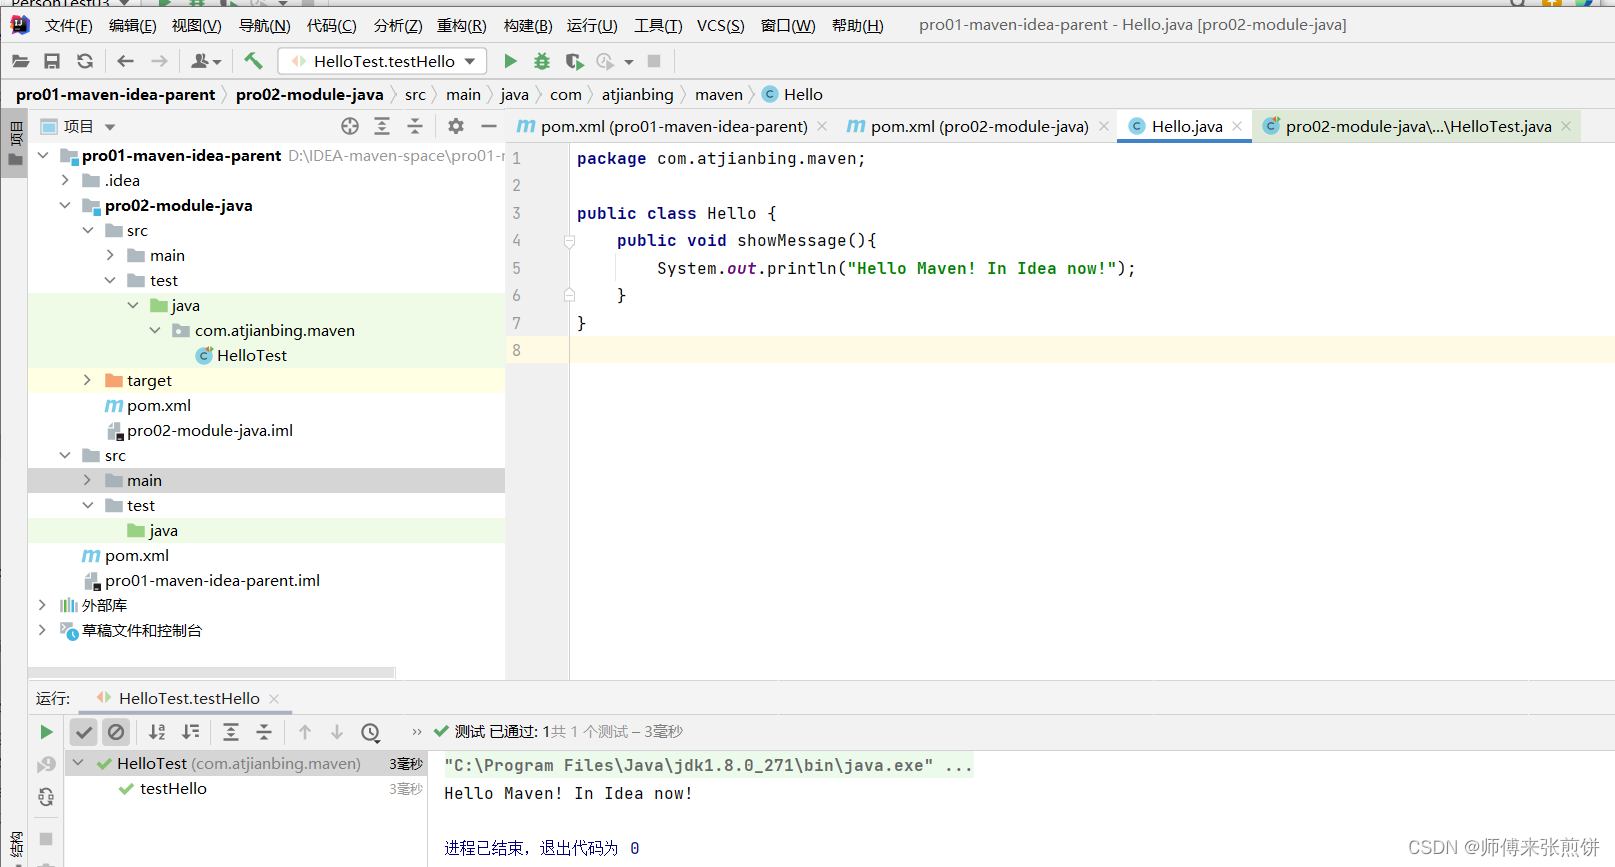Click the empty line 8 in editor
The height and width of the screenshot is (867, 1615).
coord(1092,350)
